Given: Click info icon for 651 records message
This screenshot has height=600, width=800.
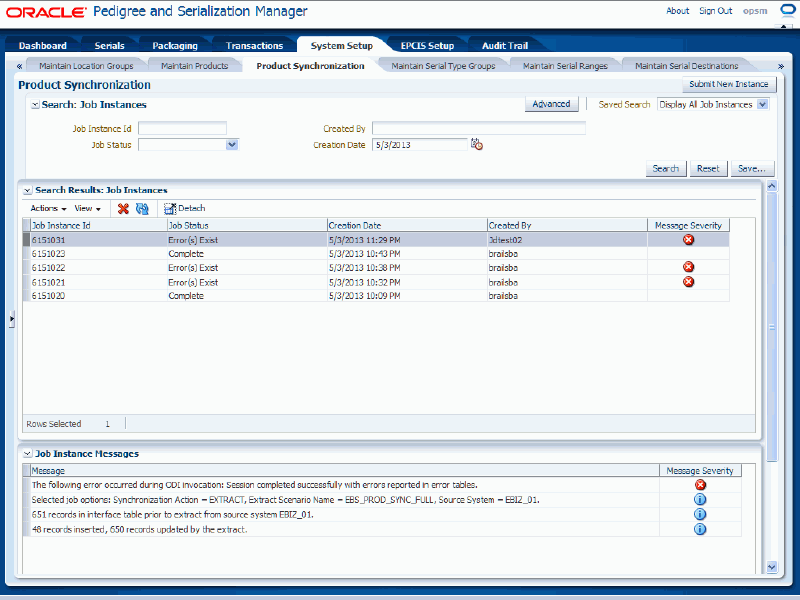Looking at the screenshot, I should click(x=701, y=514).
